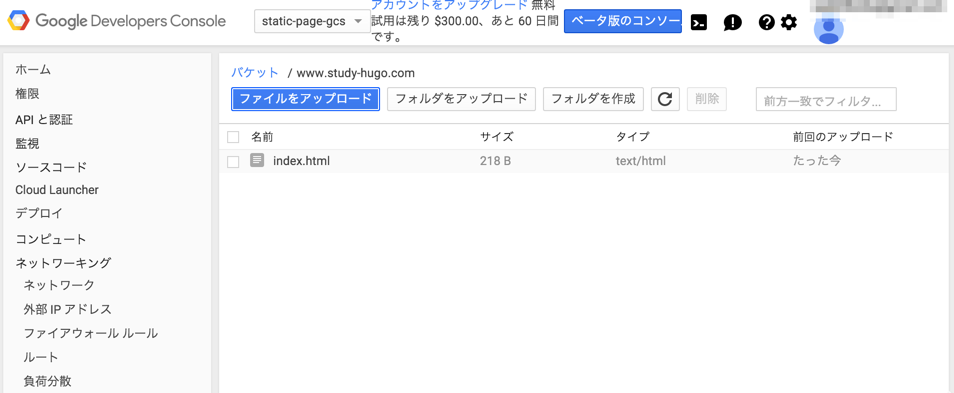954x393 pixels.
Task: Select 外部 IP アドレス in sidebar
Action: click(68, 309)
